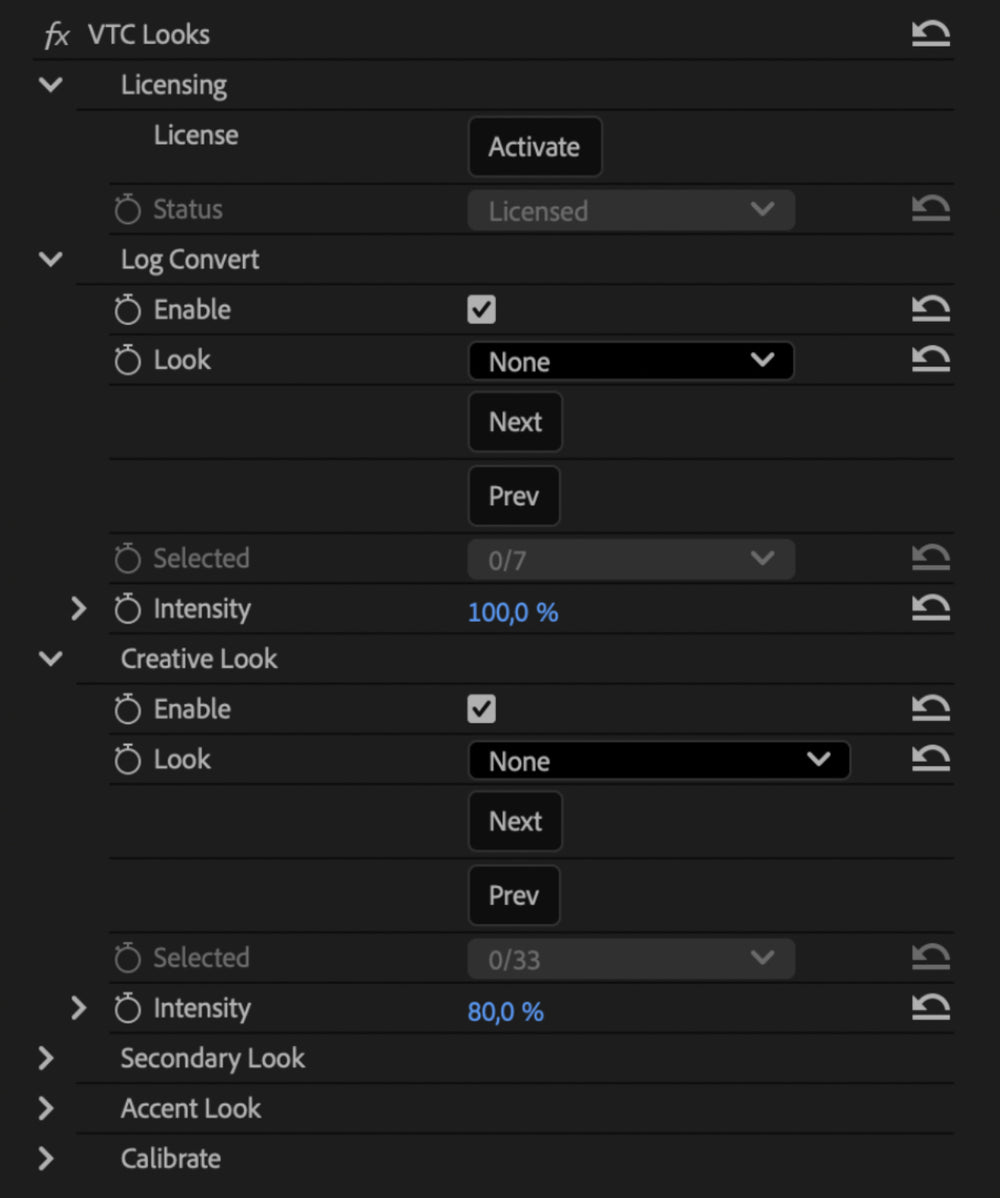
Task: Uncheck the Log Convert Enable checkbox
Action: [481, 309]
